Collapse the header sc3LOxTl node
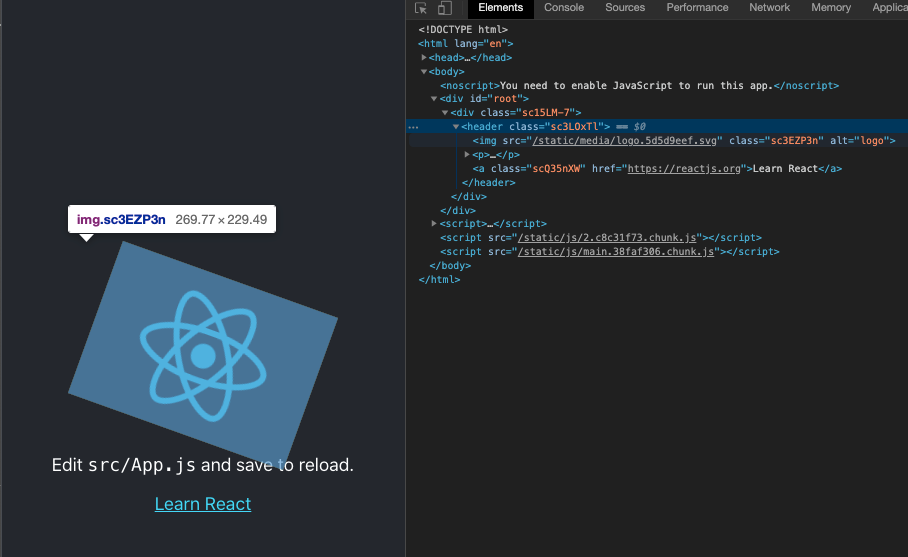Image resolution: width=908 pixels, height=557 pixels. pyautogui.click(x=456, y=126)
